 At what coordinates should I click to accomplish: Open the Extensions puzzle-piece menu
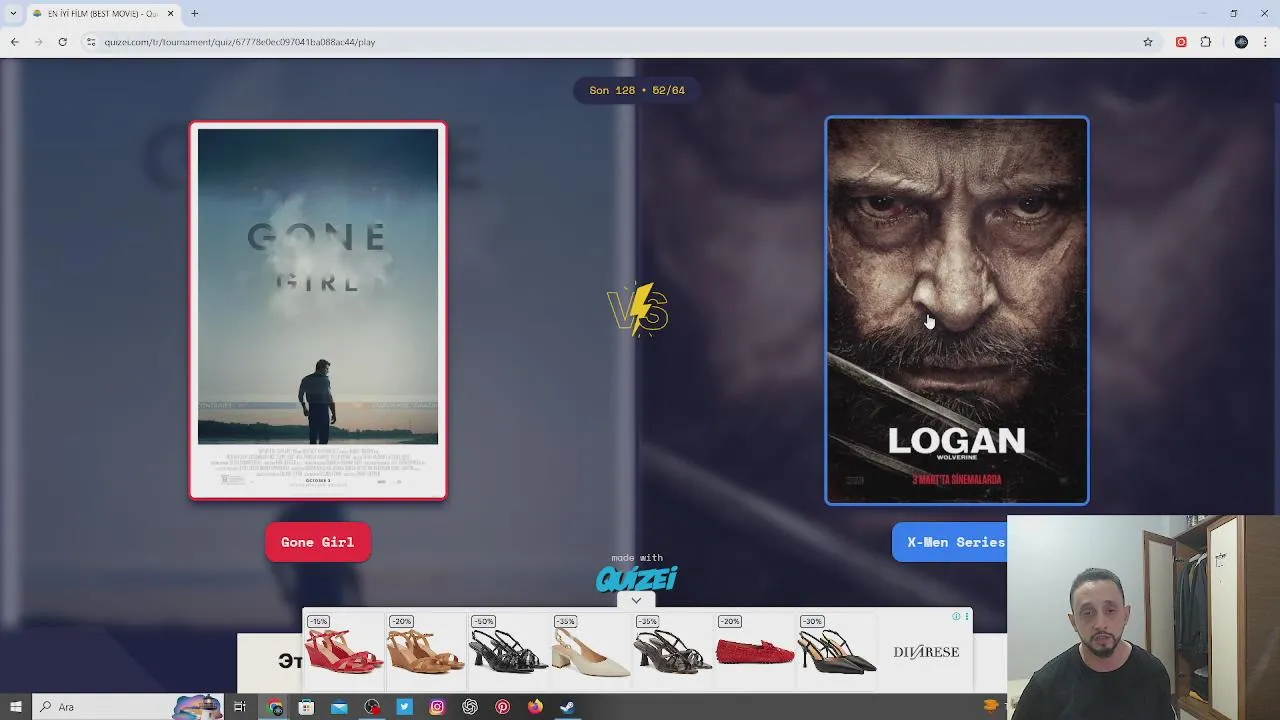(1206, 42)
